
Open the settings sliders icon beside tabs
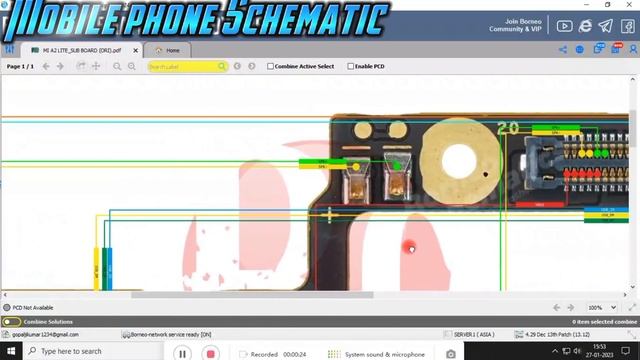tap(9, 50)
